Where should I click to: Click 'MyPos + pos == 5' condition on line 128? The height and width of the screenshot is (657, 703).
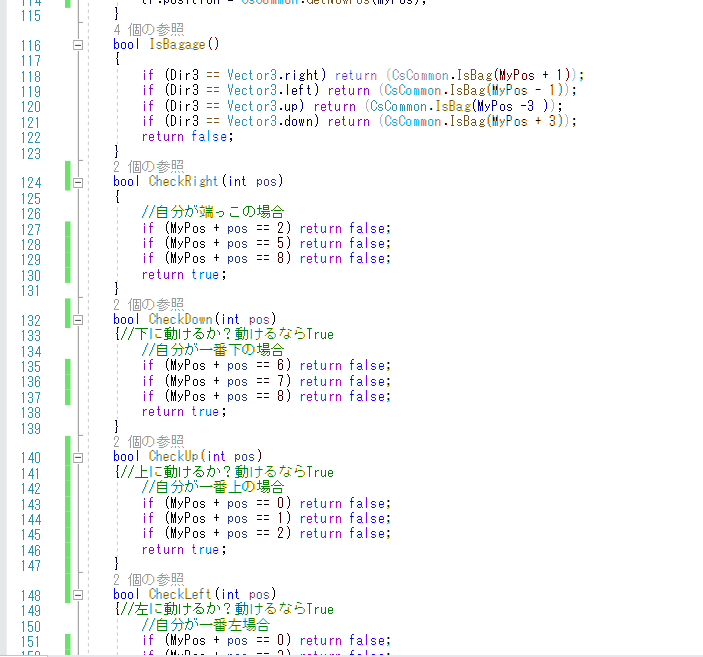[228, 244]
